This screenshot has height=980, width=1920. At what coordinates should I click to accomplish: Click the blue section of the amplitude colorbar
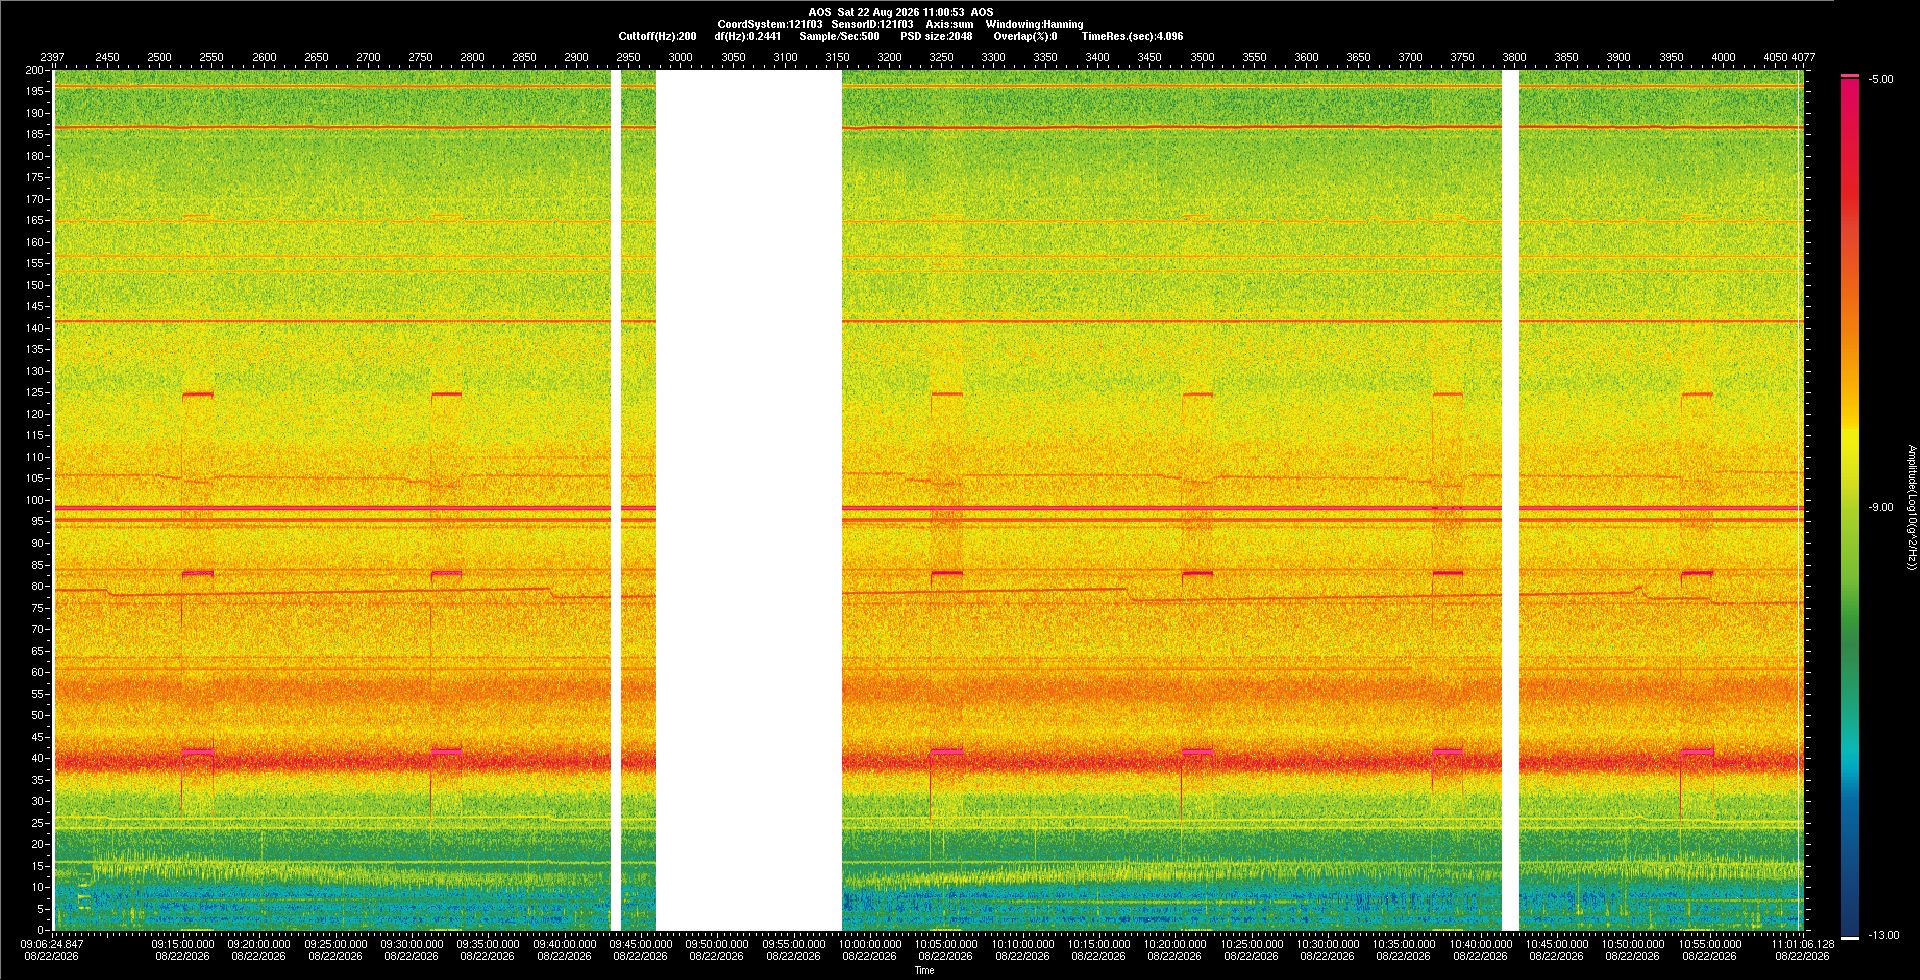pyautogui.click(x=1850, y=870)
